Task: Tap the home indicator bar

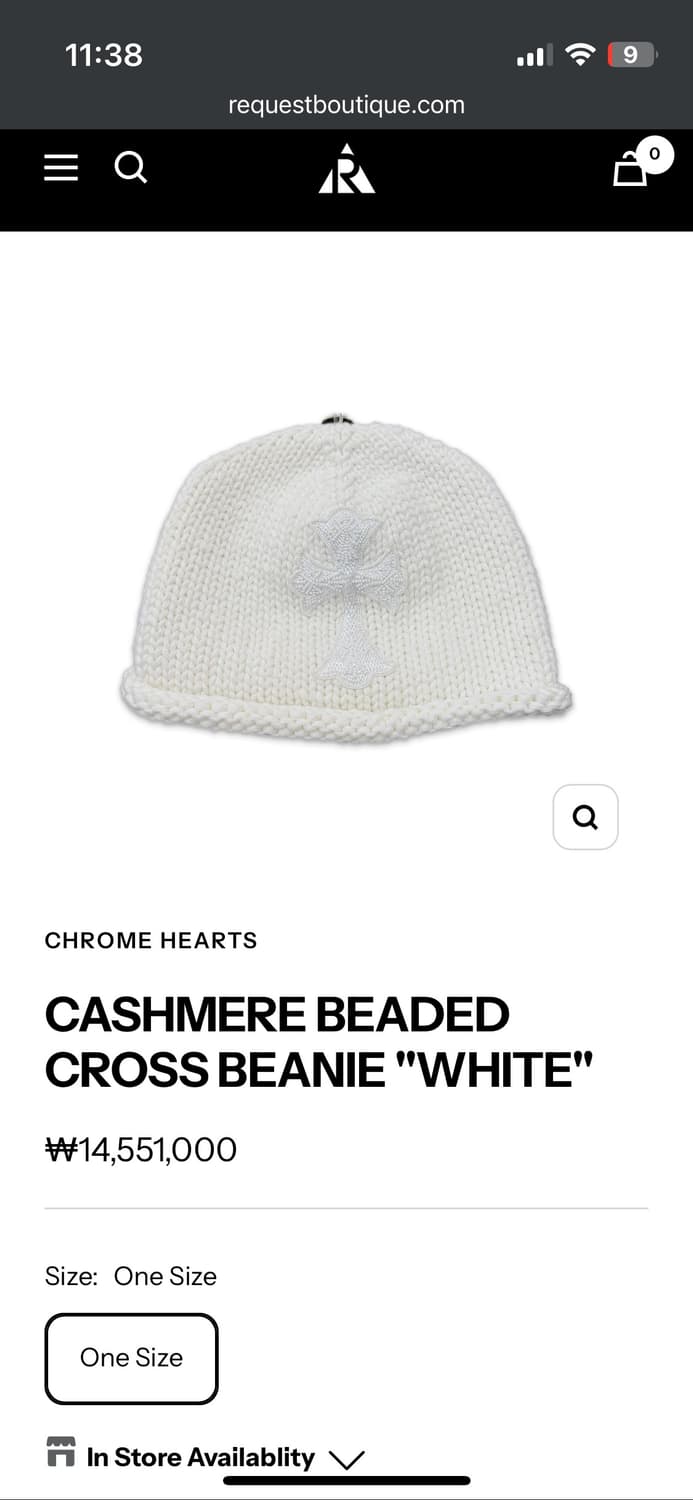Action: pos(346,1481)
